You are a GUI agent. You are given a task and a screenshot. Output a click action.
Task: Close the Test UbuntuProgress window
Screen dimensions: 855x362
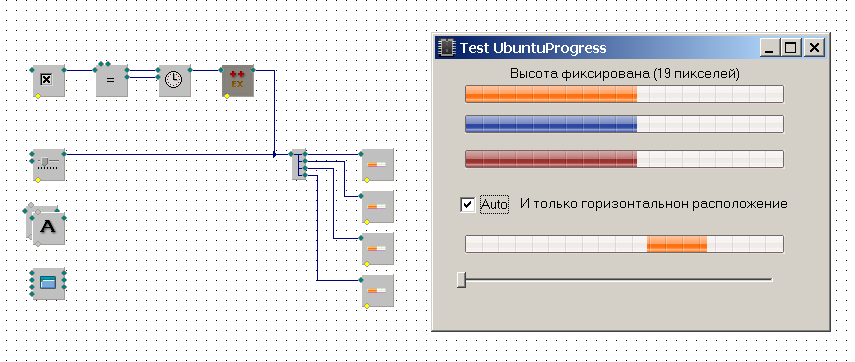814,48
